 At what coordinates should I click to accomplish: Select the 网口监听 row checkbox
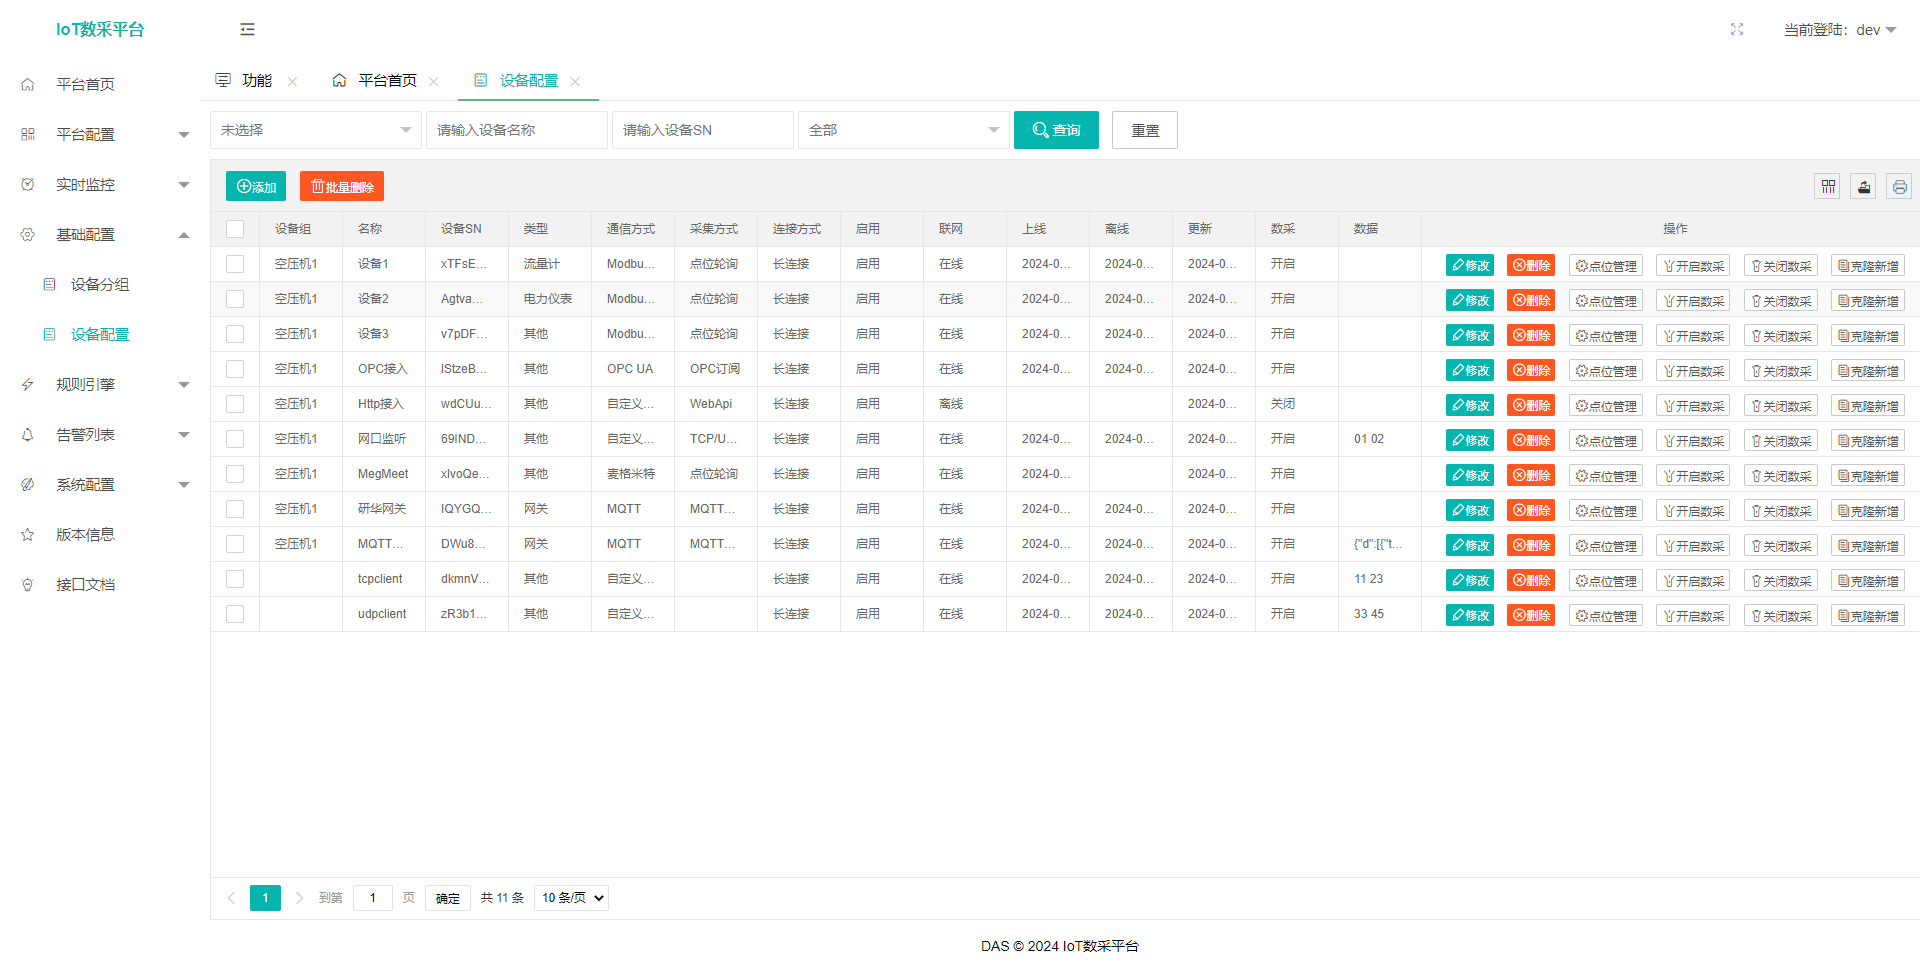pyautogui.click(x=235, y=439)
